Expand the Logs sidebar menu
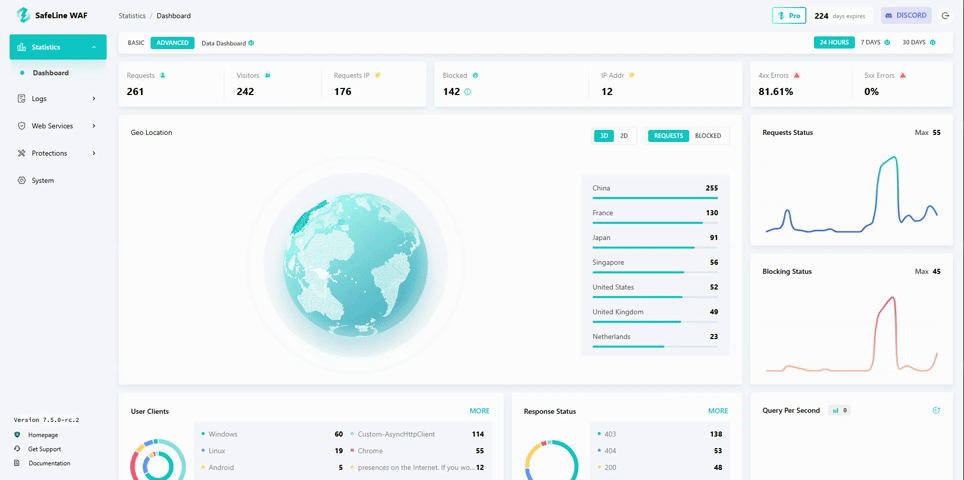 (94, 99)
